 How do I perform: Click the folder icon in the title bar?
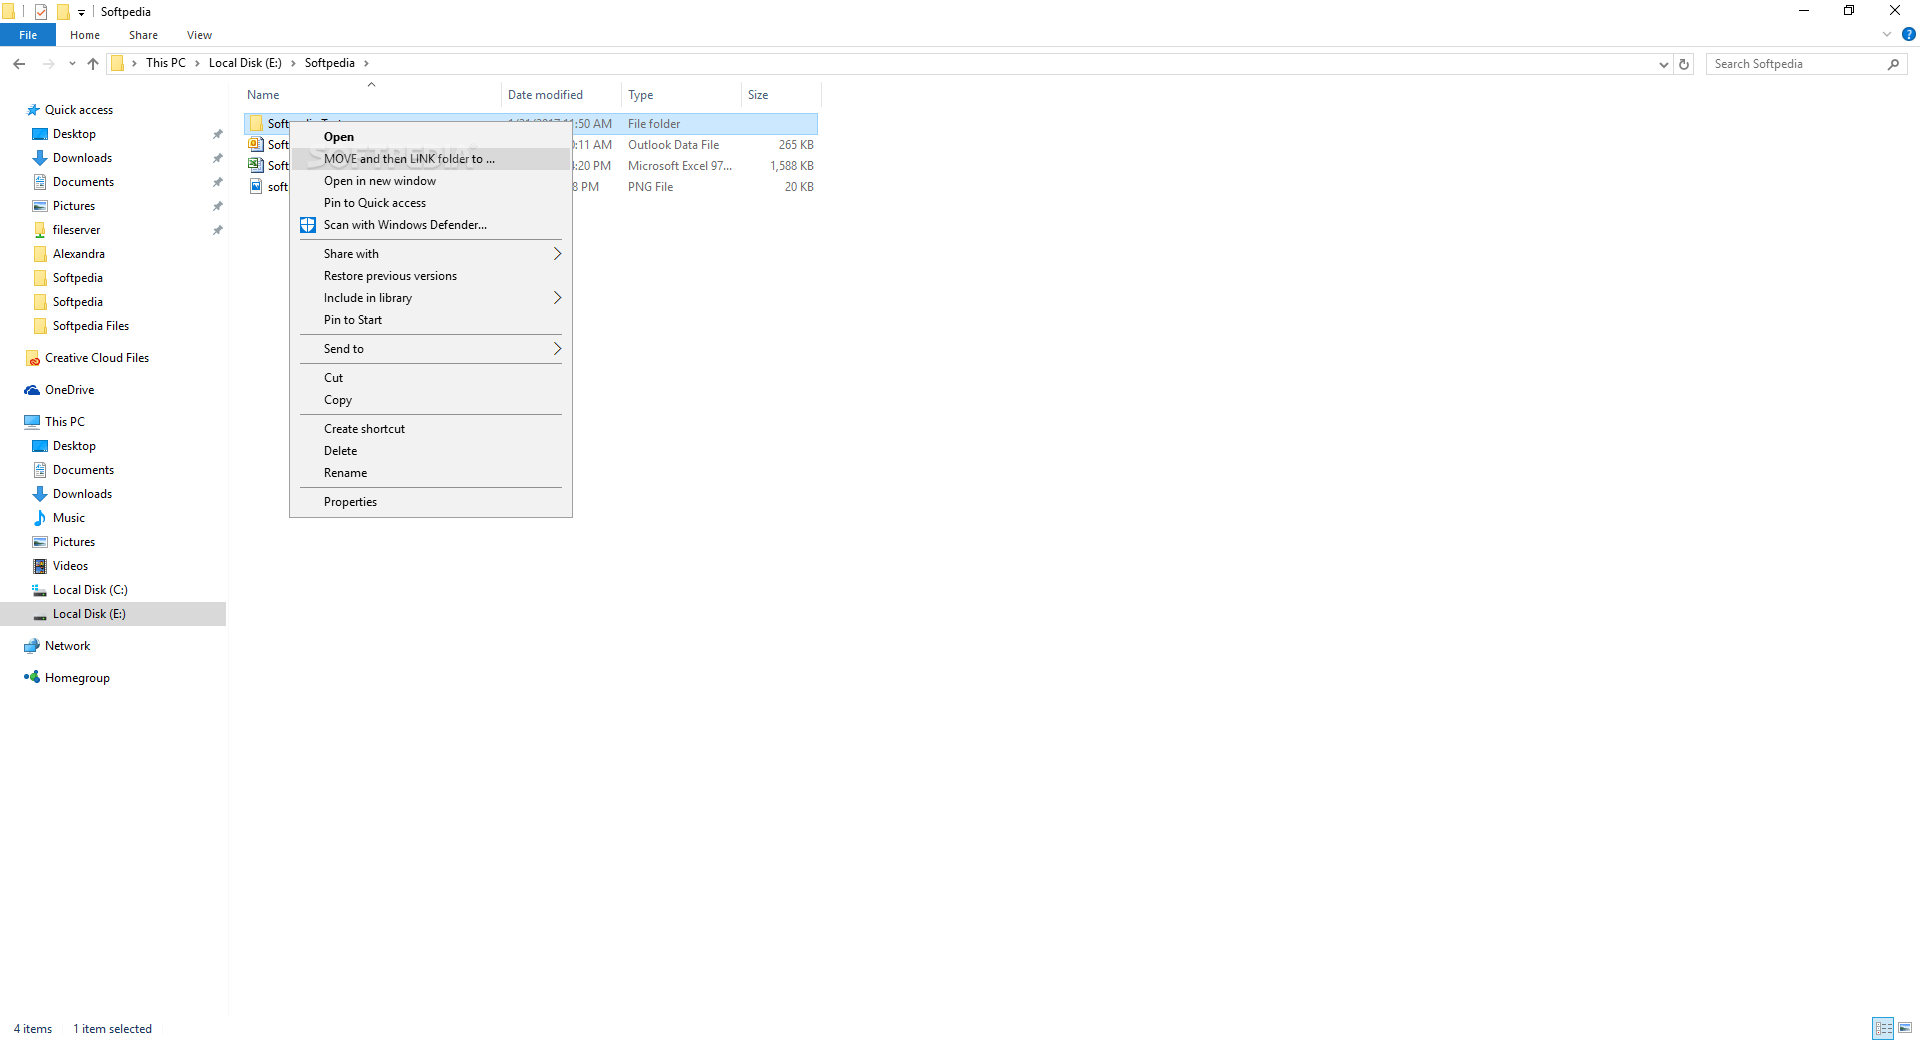pos(9,11)
